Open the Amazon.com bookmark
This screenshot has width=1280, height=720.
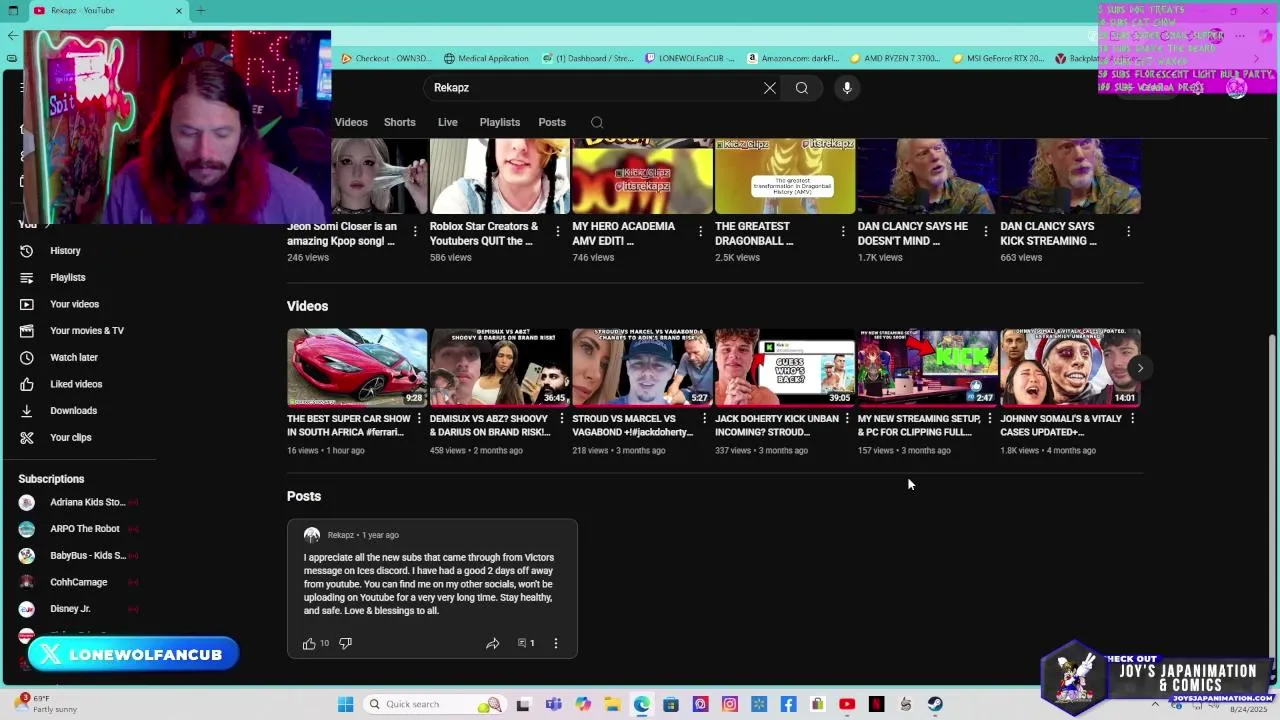(793, 58)
